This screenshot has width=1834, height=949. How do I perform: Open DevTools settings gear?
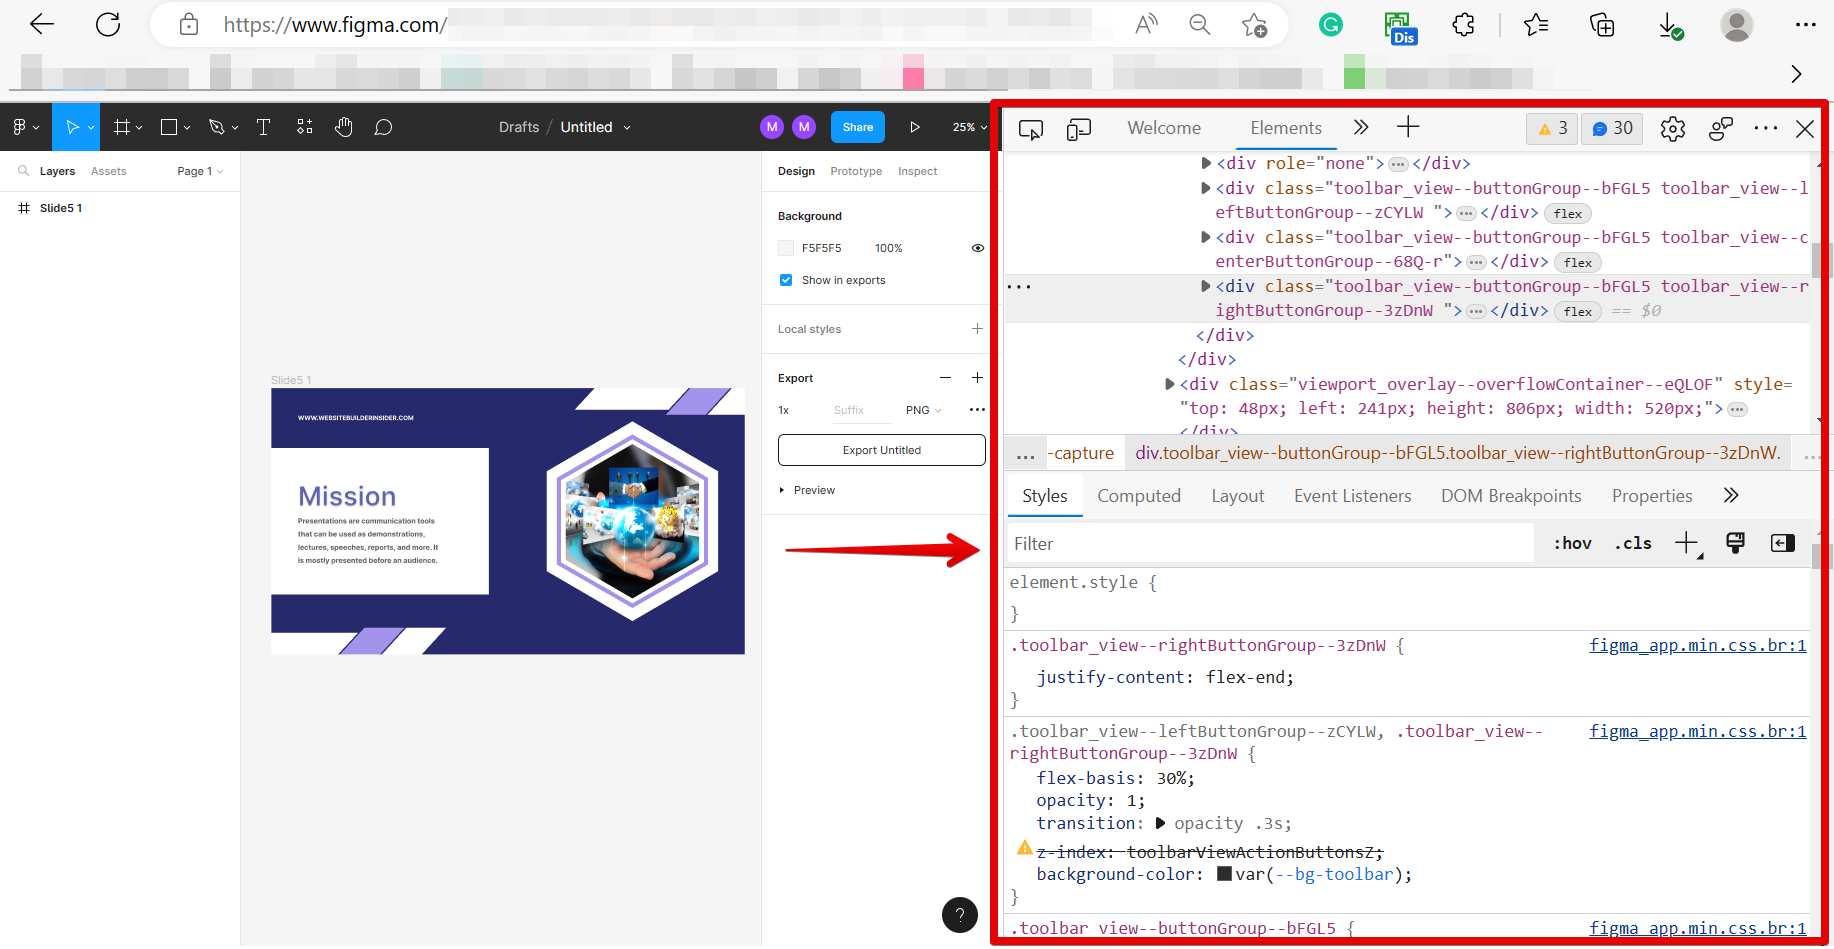click(1672, 129)
